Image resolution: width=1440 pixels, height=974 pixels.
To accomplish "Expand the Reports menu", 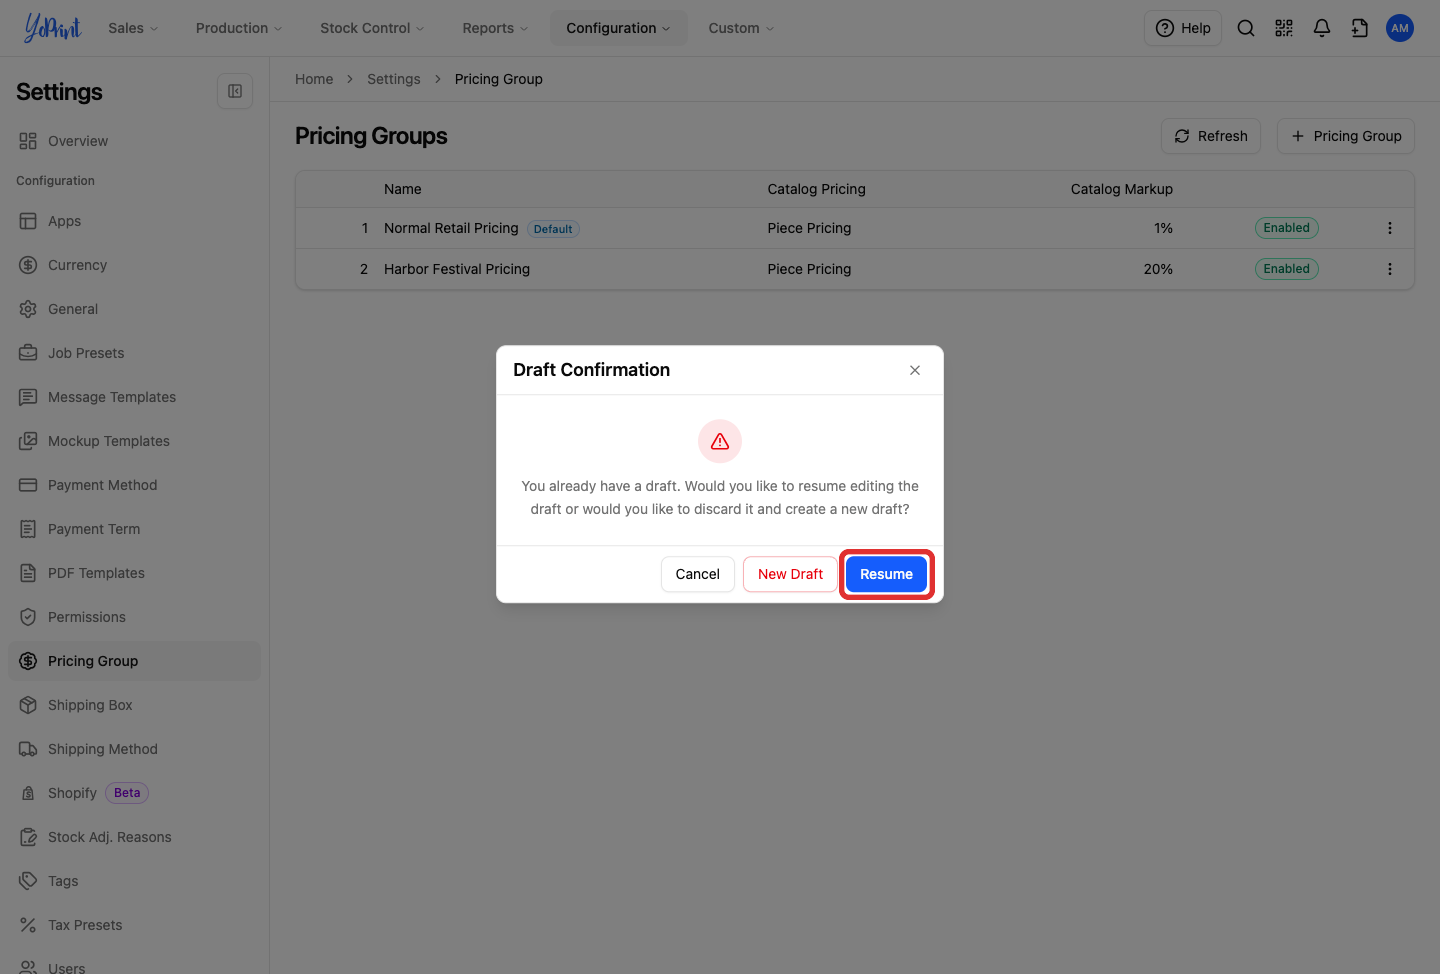I will 495,28.
